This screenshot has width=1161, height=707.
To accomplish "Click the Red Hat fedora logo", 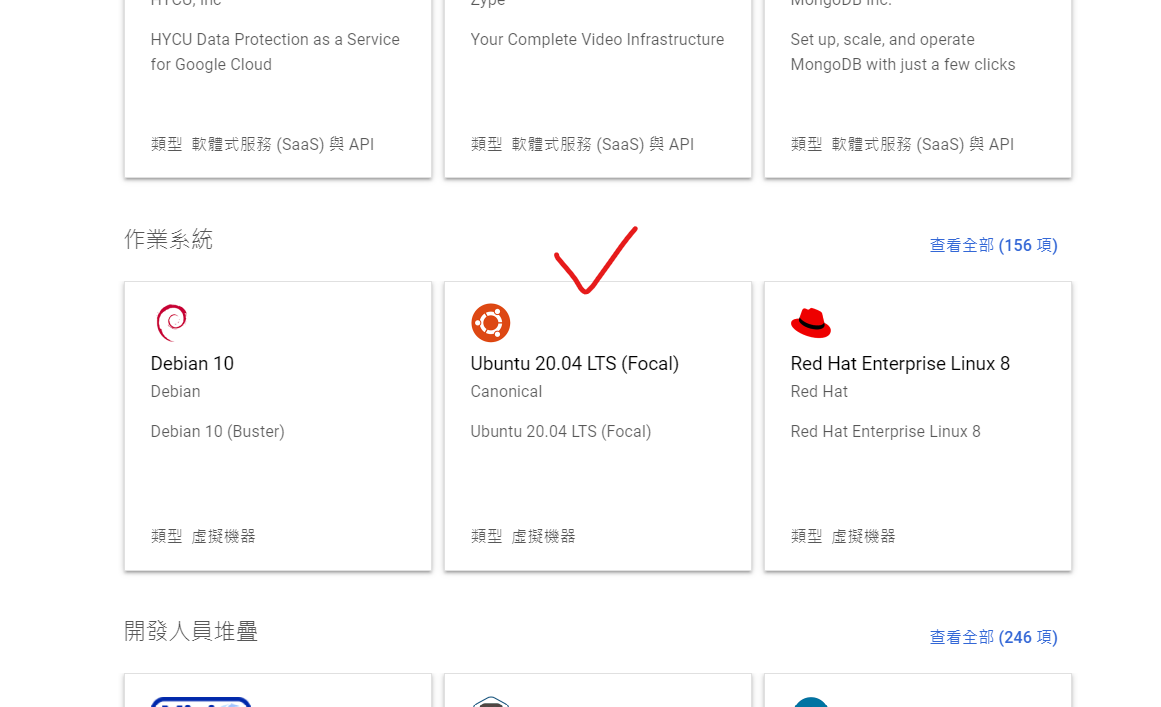I will pyautogui.click(x=811, y=324).
